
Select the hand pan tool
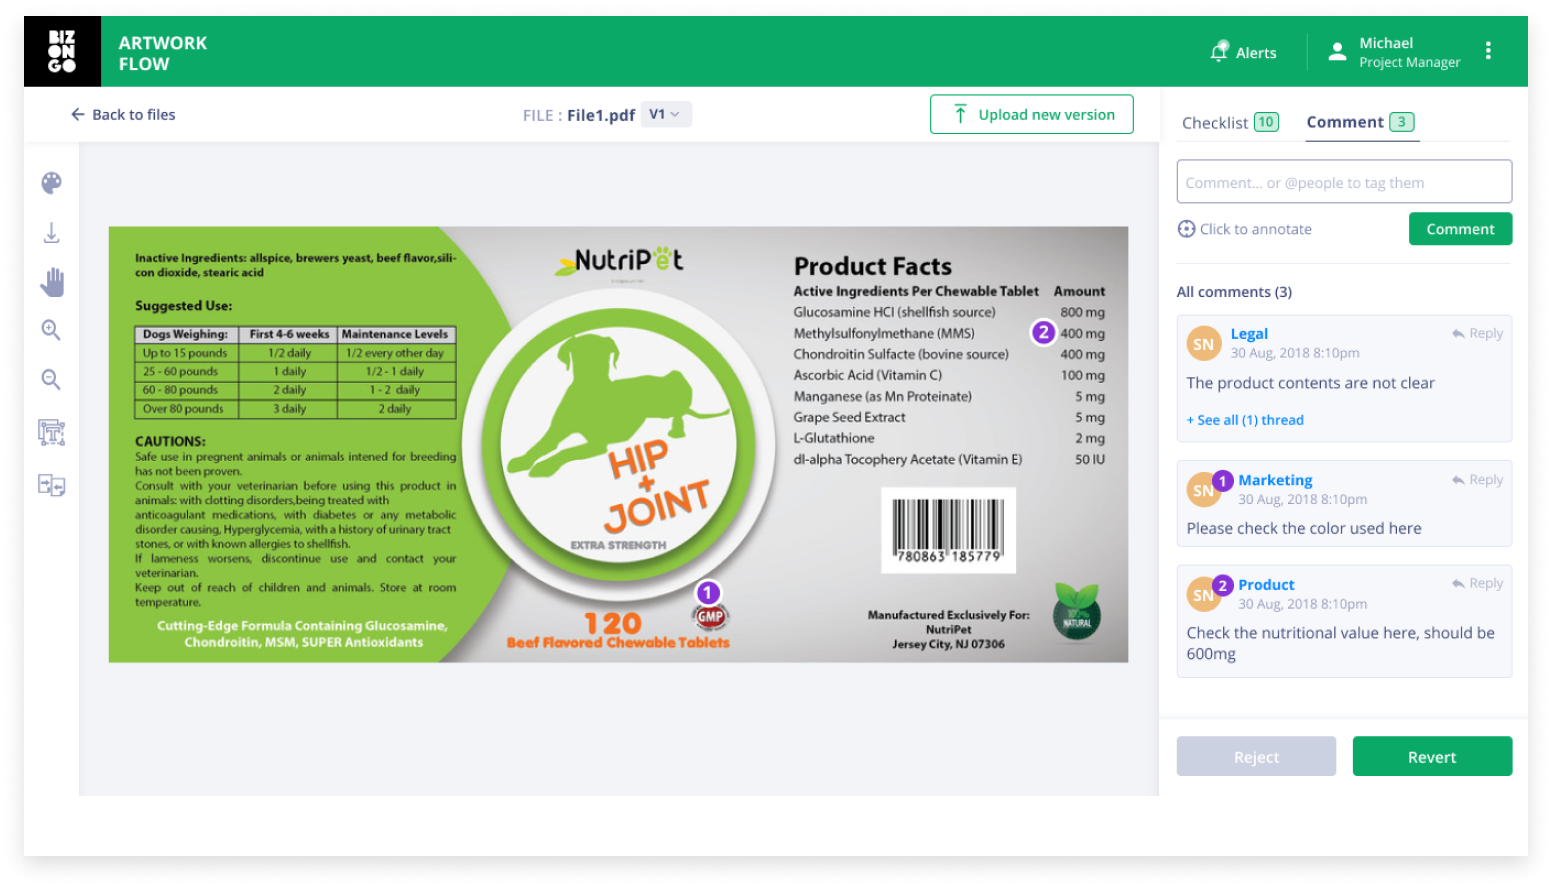coord(52,282)
